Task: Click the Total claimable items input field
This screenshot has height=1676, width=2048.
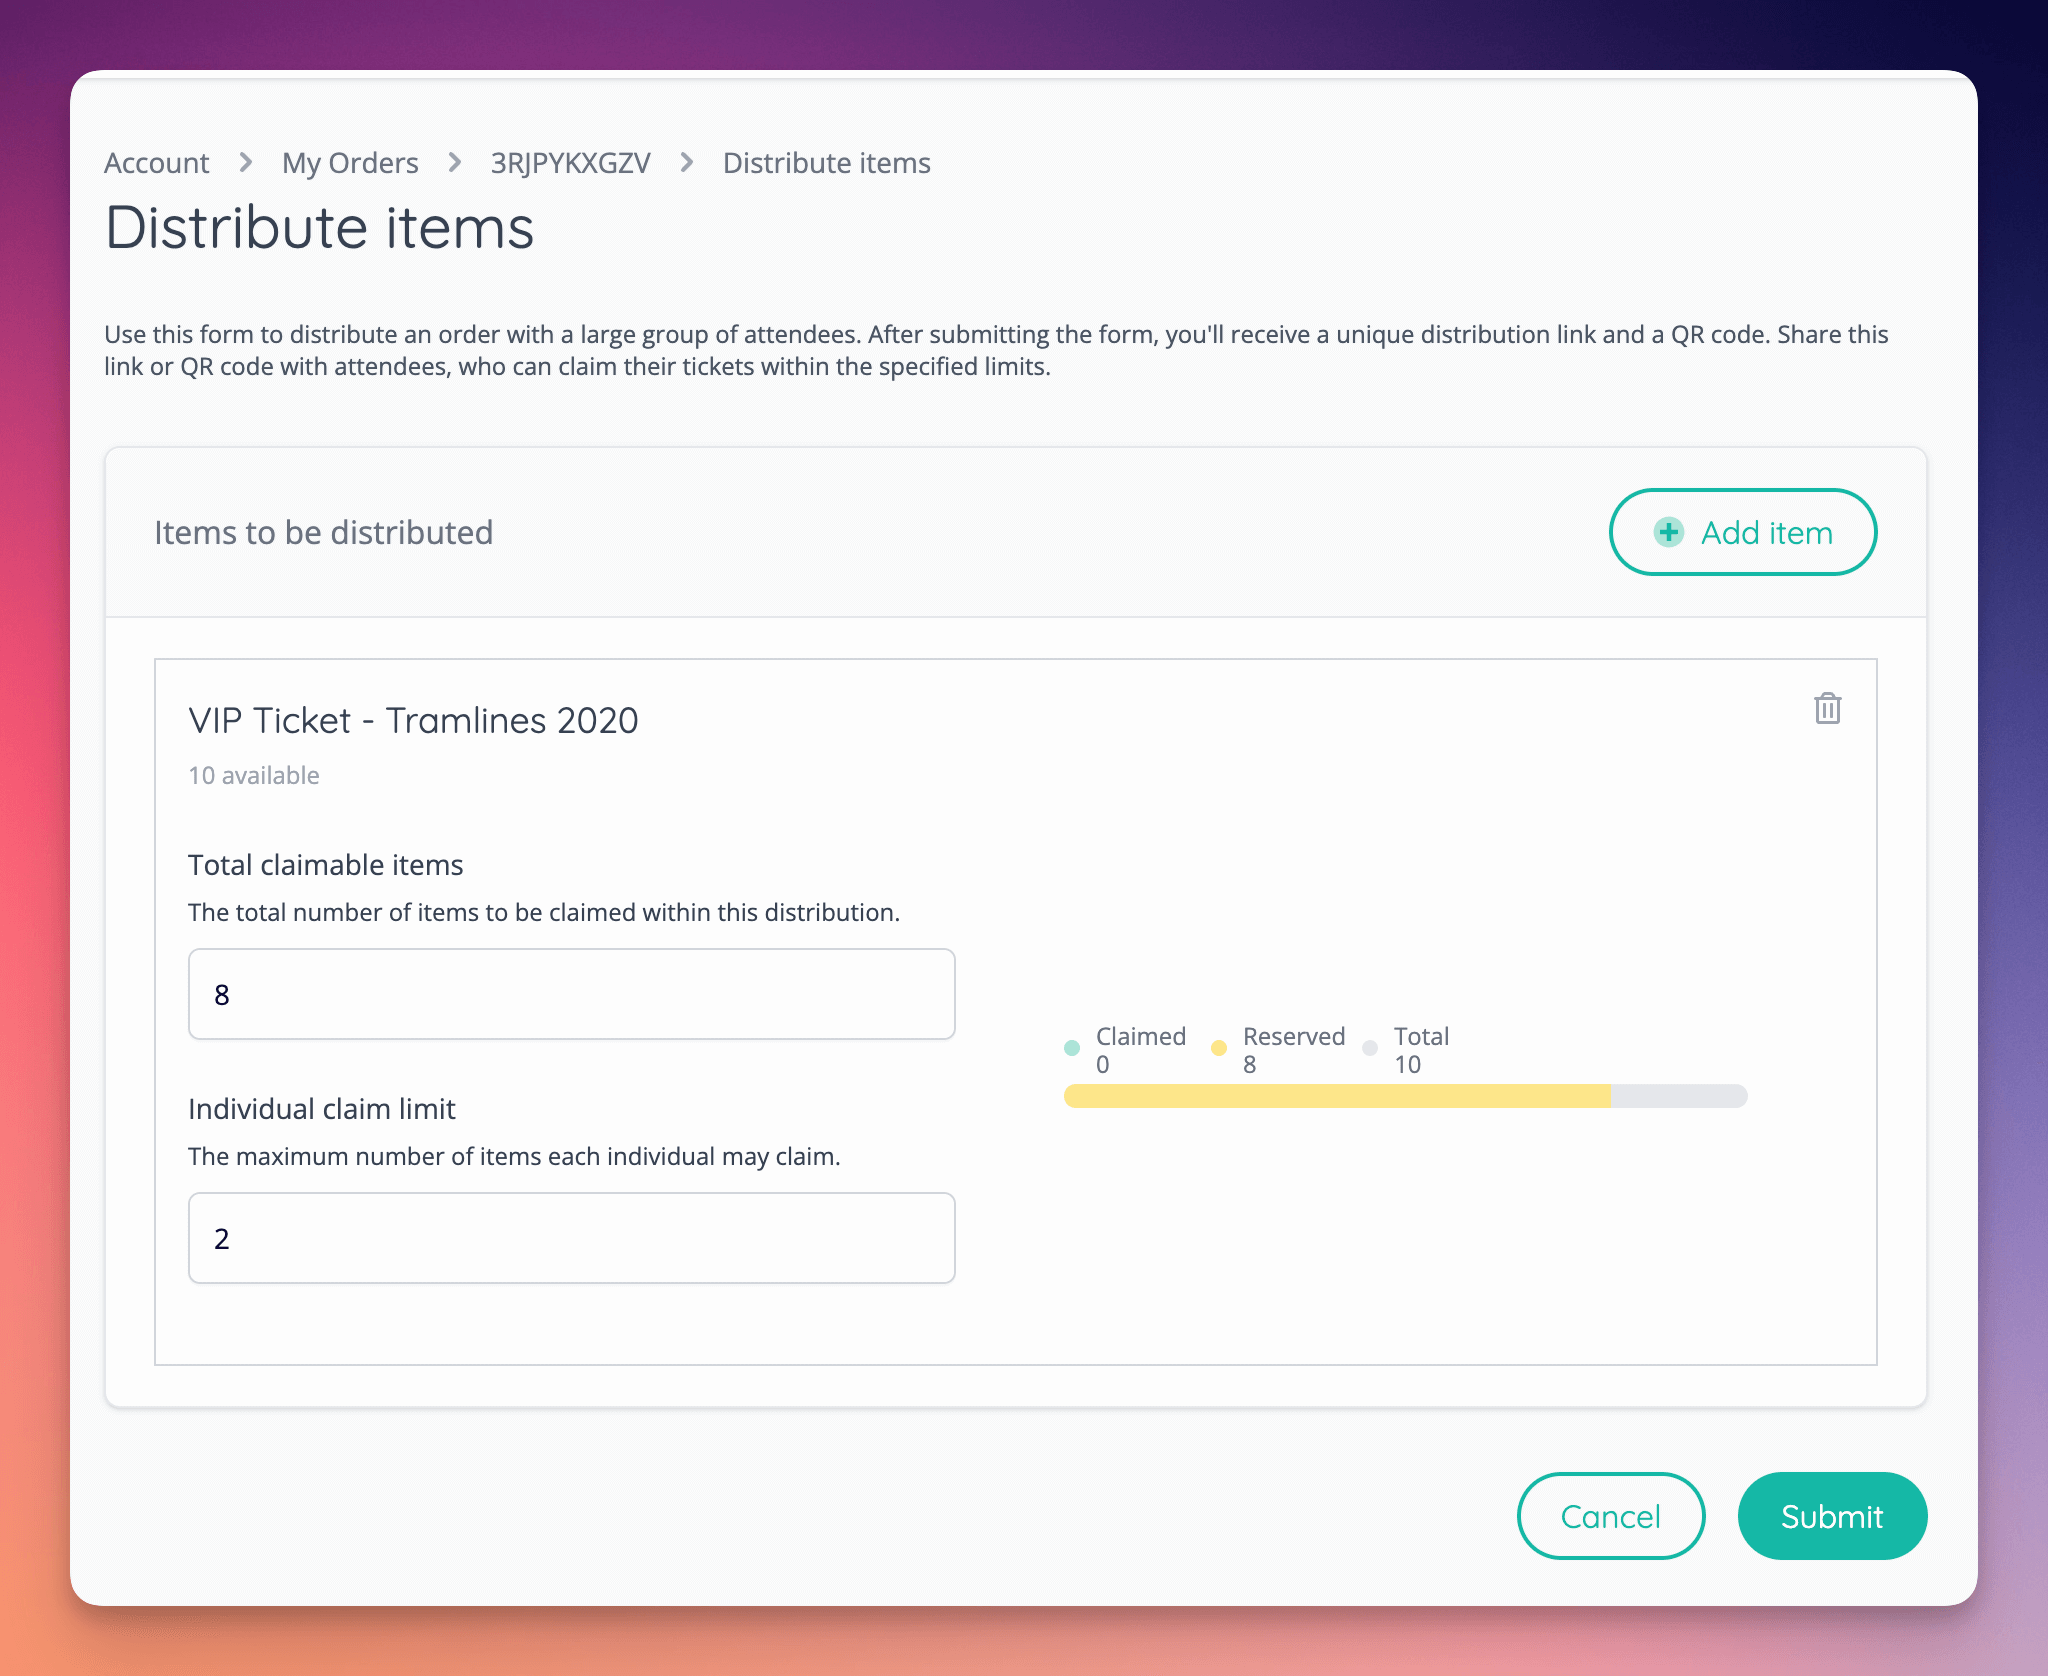Action: click(x=571, y=993)
